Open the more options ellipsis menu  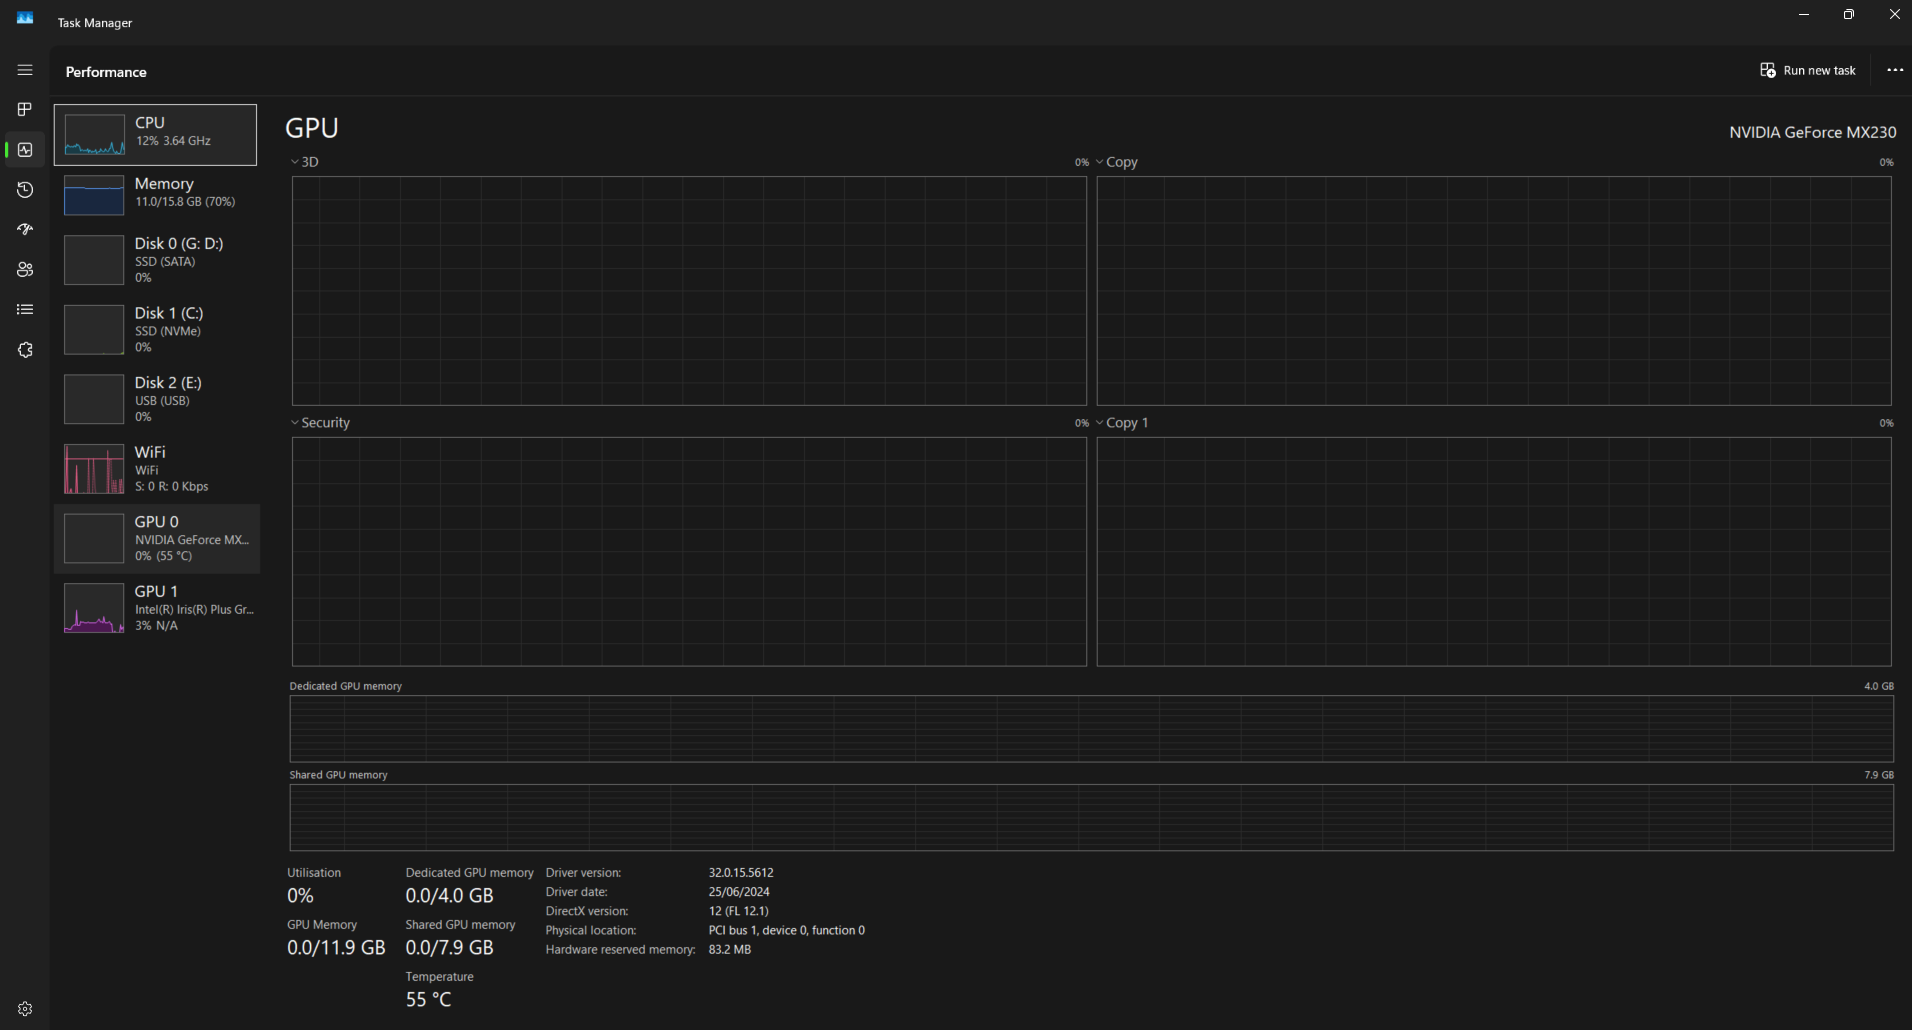coord(1895,70)
